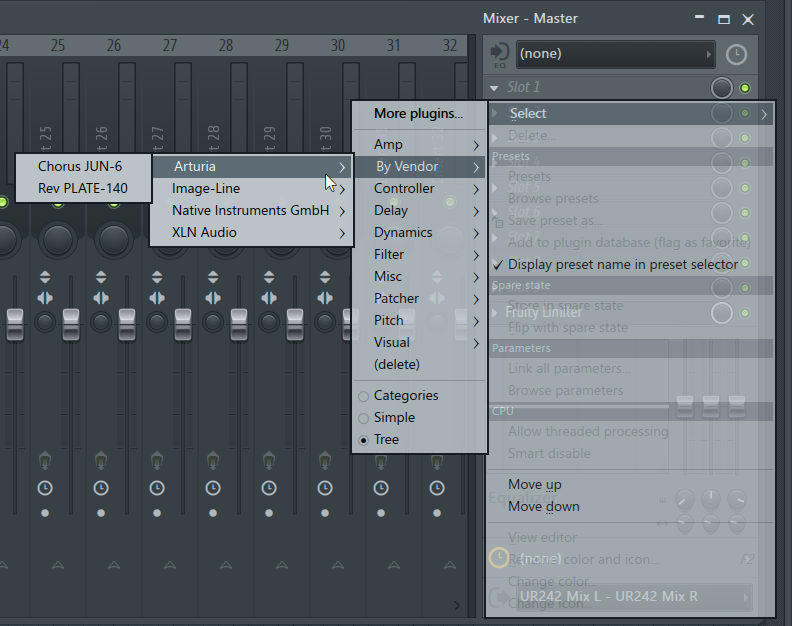The image size is (792, 626).
Task: Open the Select submenu in the slot menu
Action: [x=630, y=114]
